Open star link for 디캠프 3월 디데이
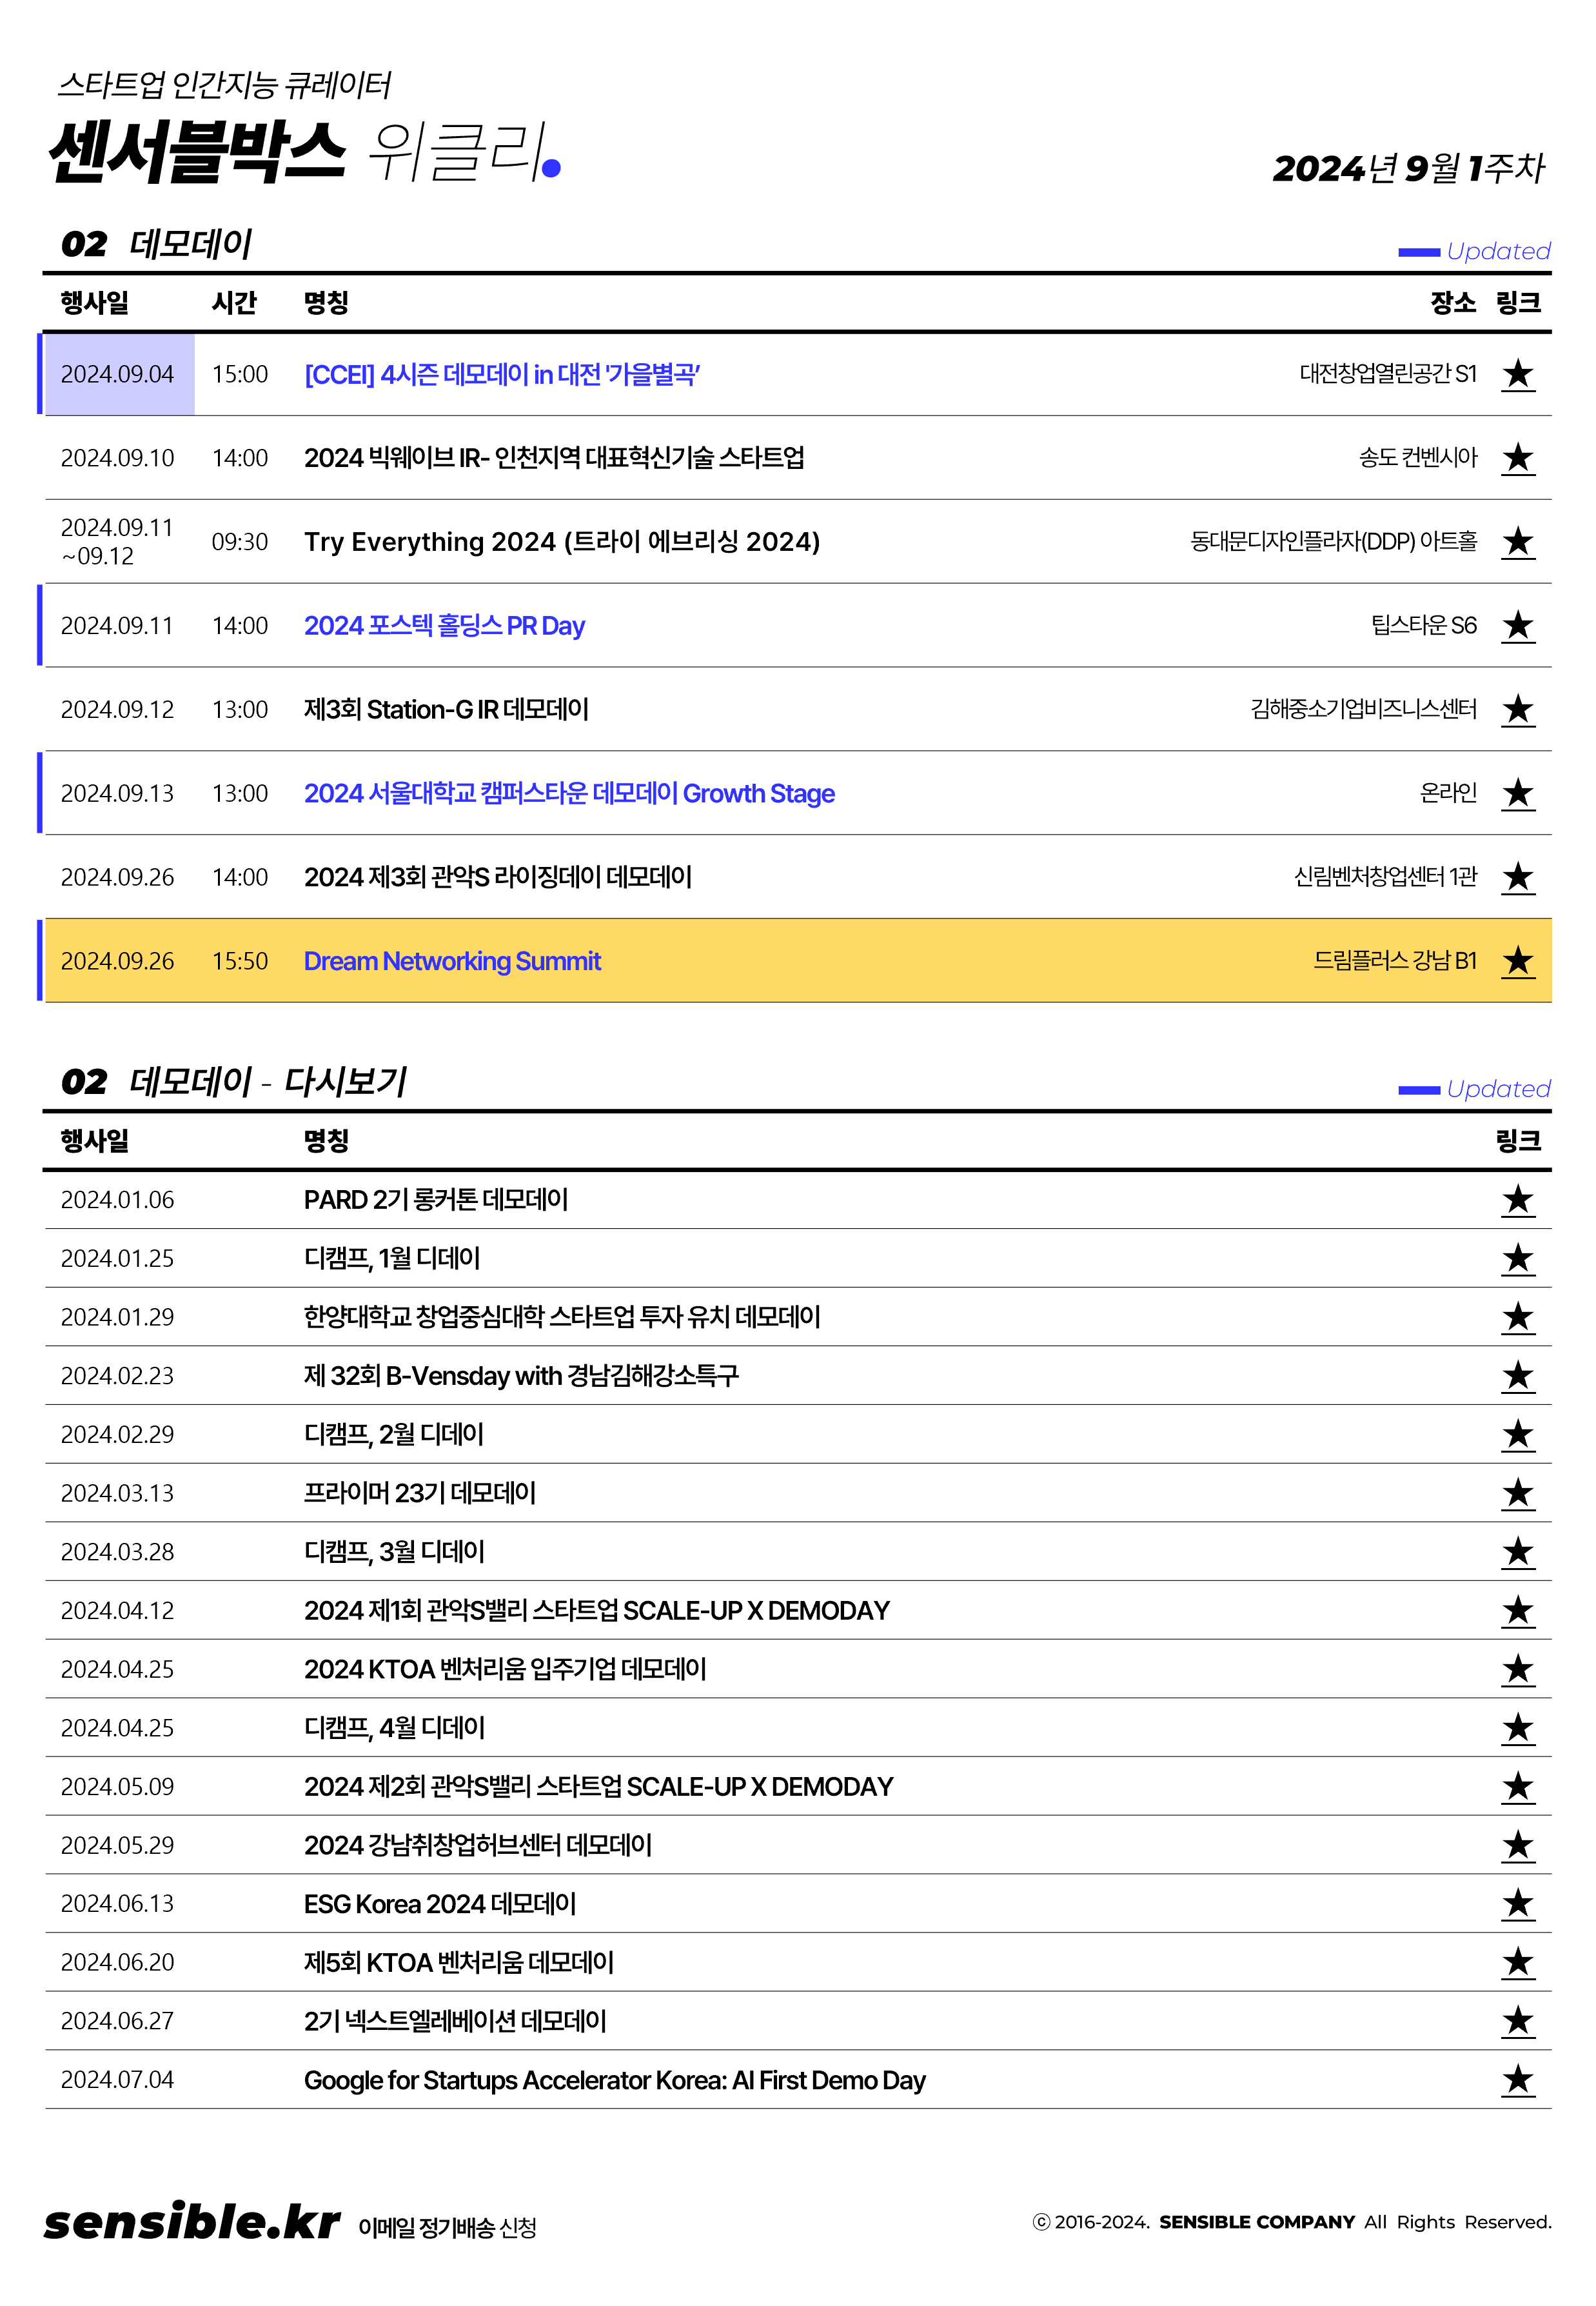The height and width of the screenshot is (2306, 1596). (1518, 1553)
